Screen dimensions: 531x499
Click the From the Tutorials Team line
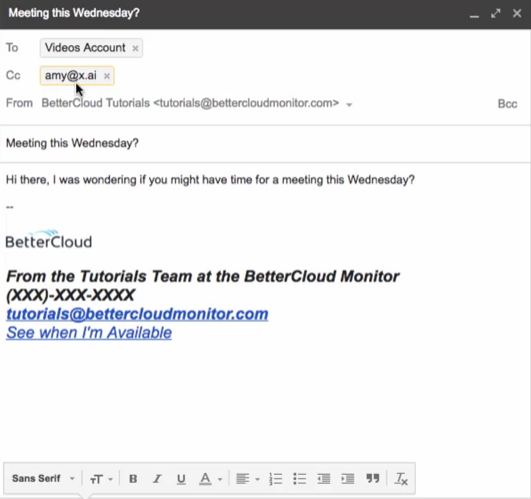point(203,276)
